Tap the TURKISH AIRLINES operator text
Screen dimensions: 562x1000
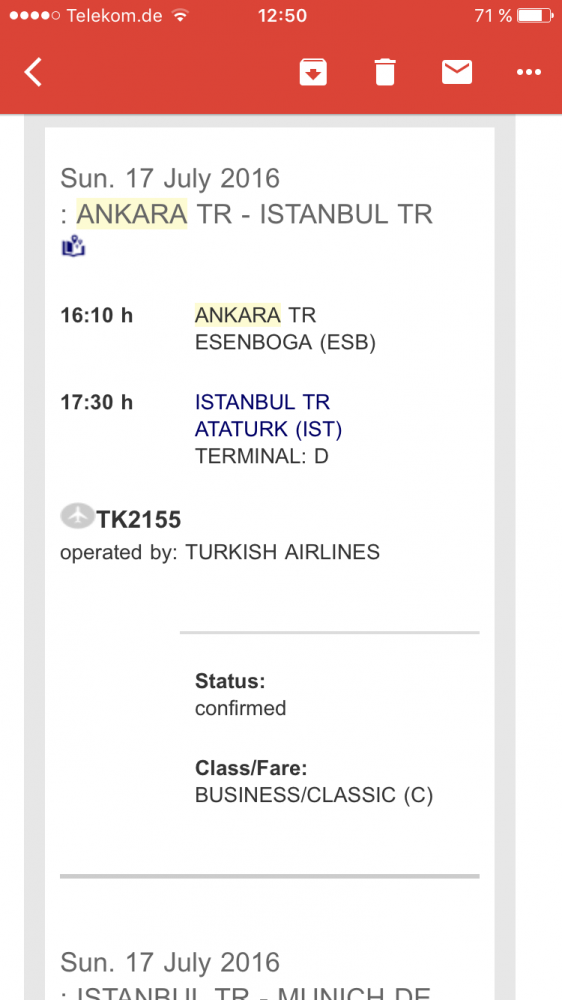click(x=283, y=552)
